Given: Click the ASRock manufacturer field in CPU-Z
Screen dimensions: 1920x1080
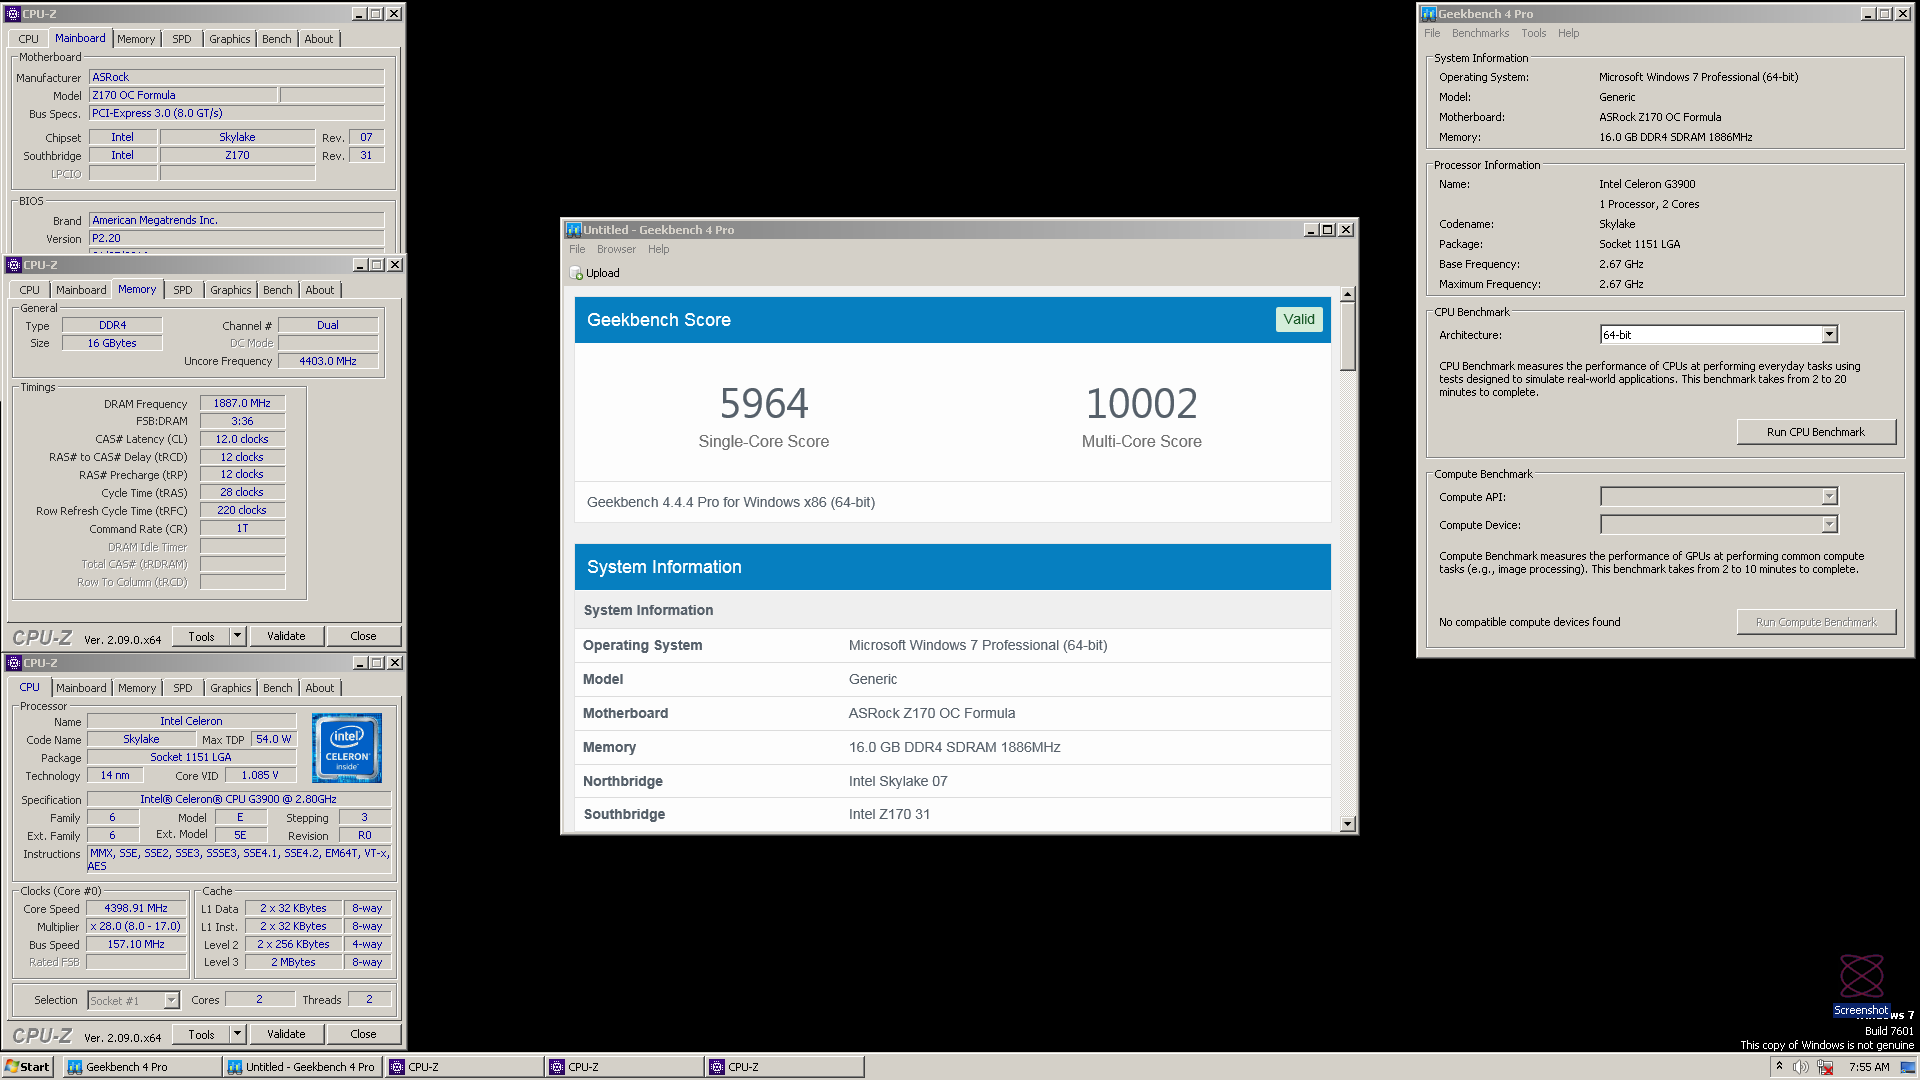Looking at the screenshot, I should coord(237,77).
